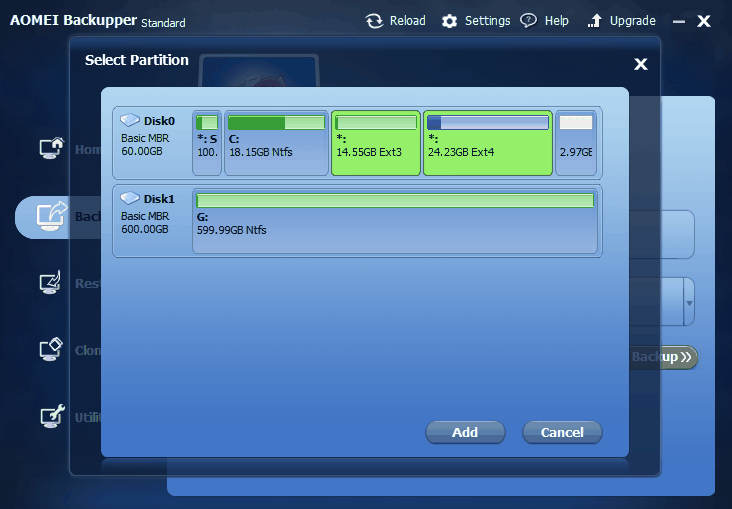732x509 pixels.
Task: Click the Disk0 drive icon
Action: point(130,120)
